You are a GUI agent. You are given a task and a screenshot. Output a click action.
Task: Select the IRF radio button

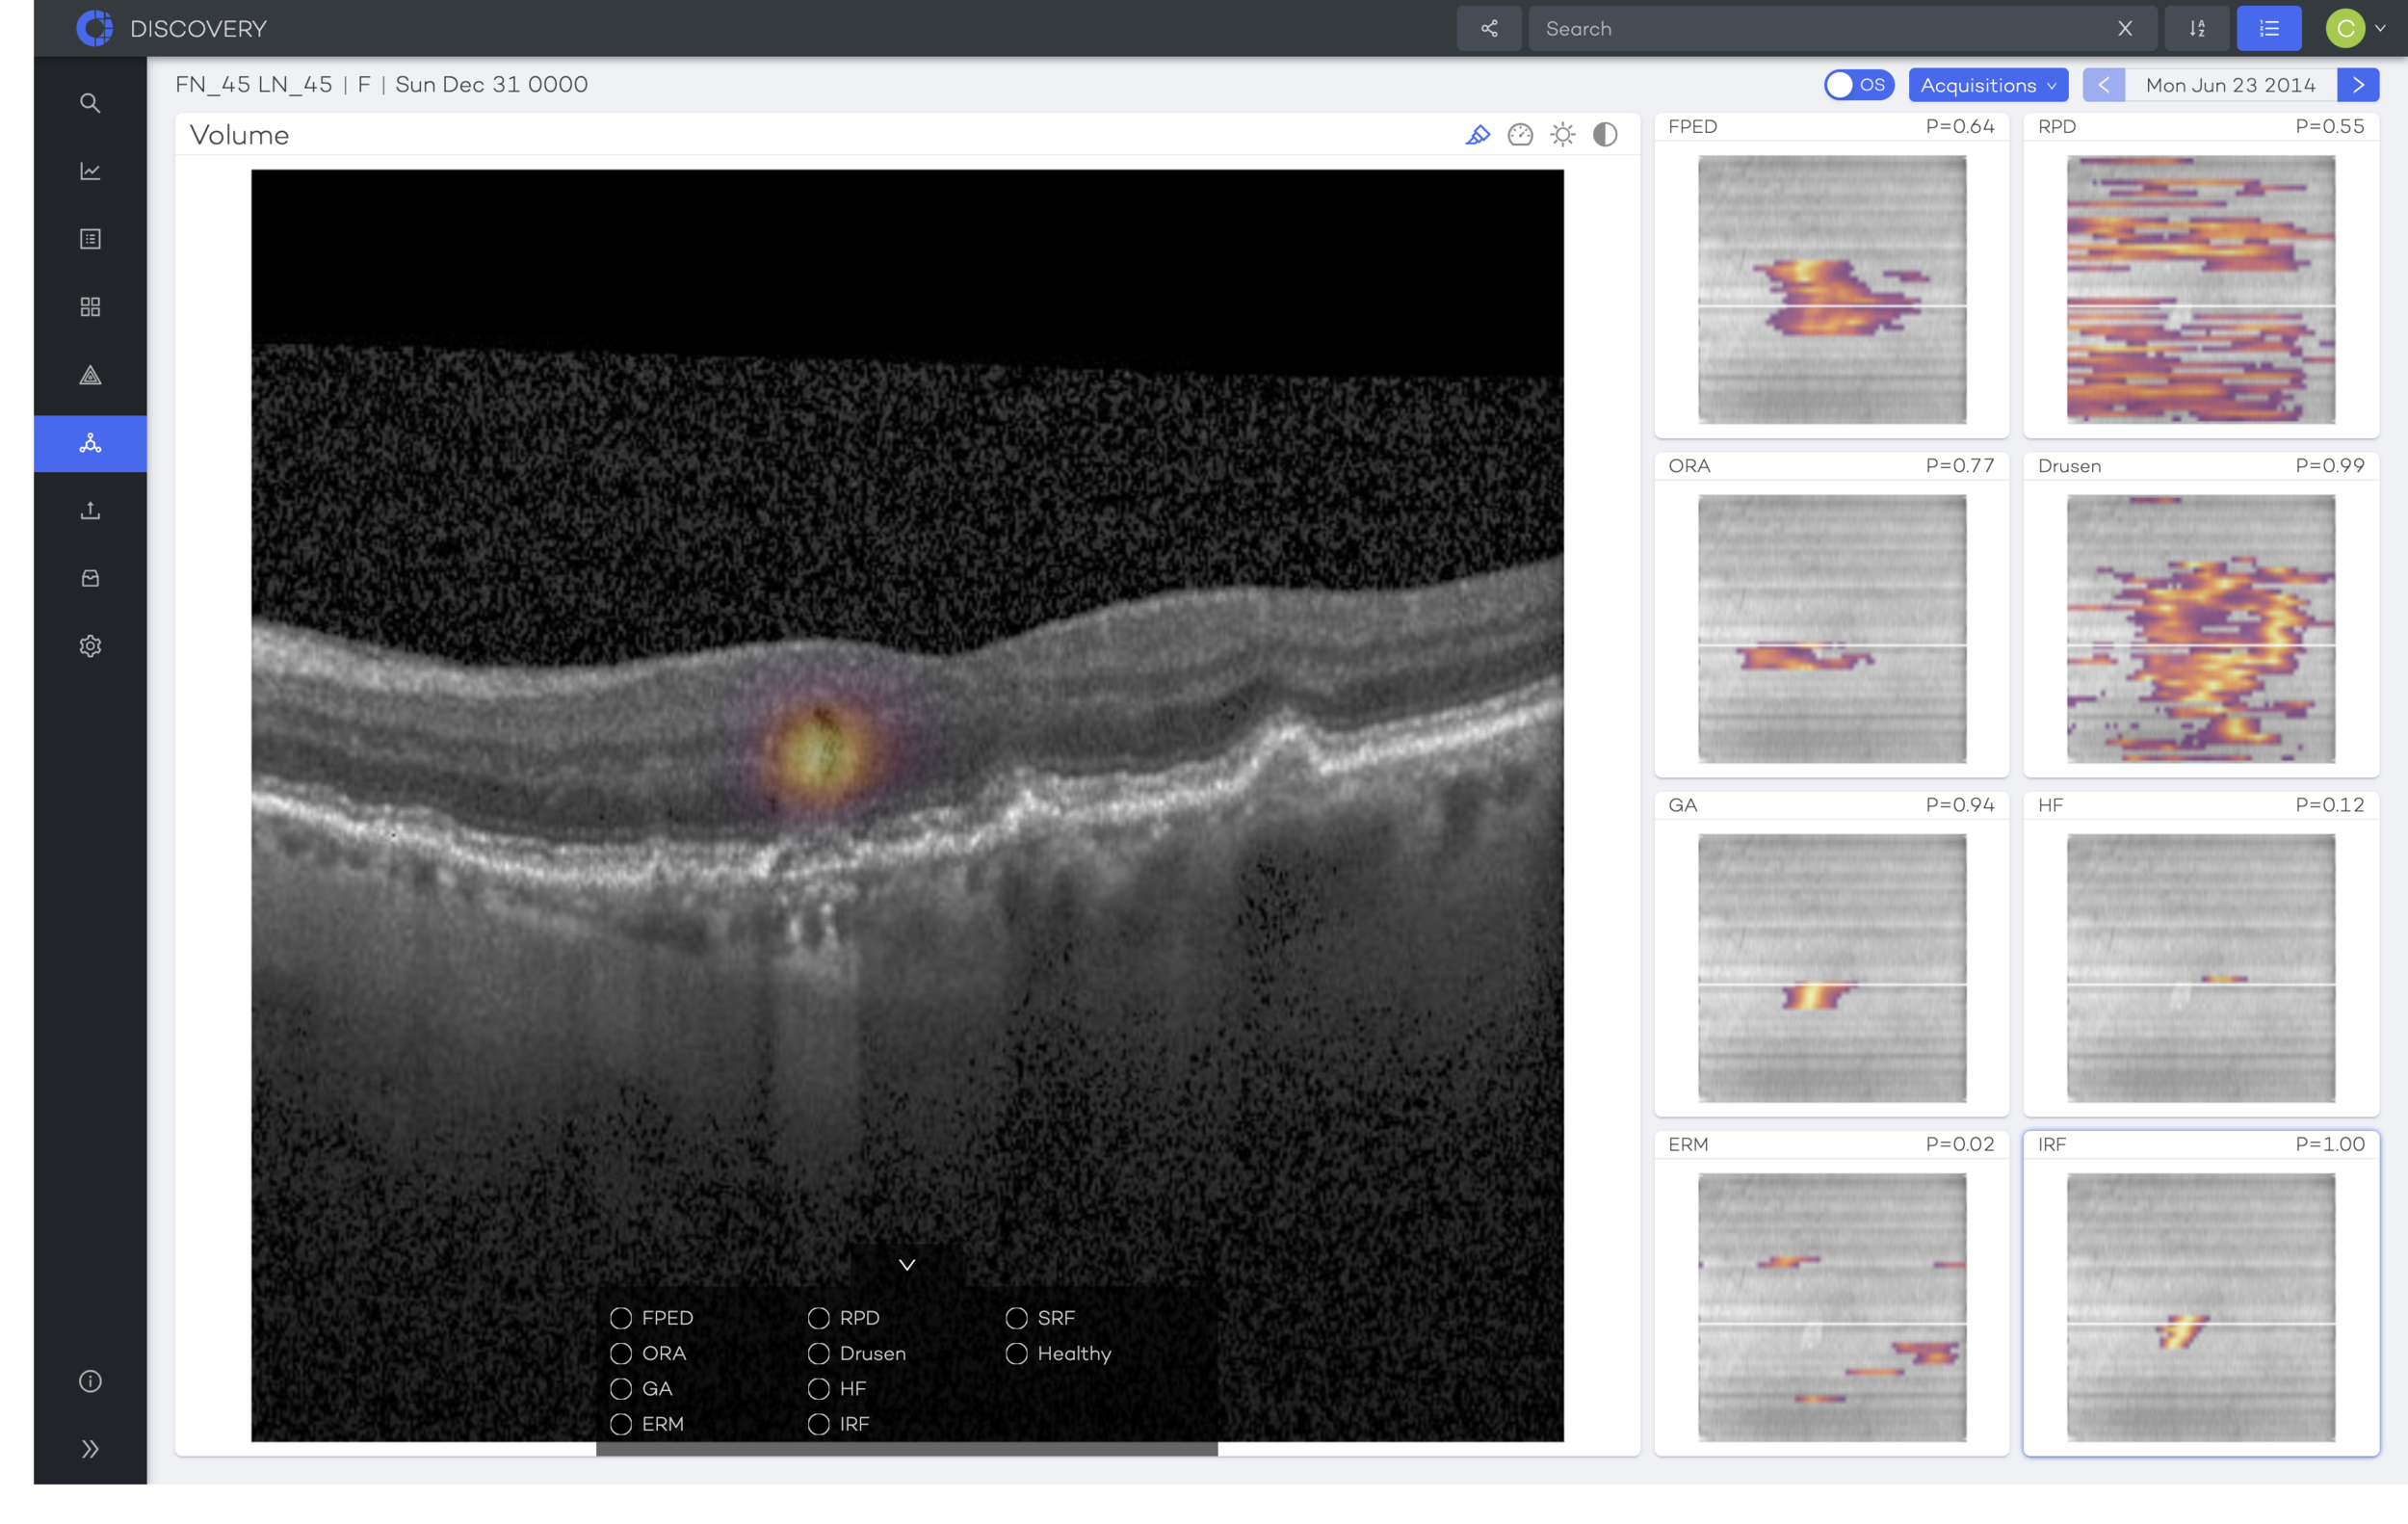(x=819, y=1424)
